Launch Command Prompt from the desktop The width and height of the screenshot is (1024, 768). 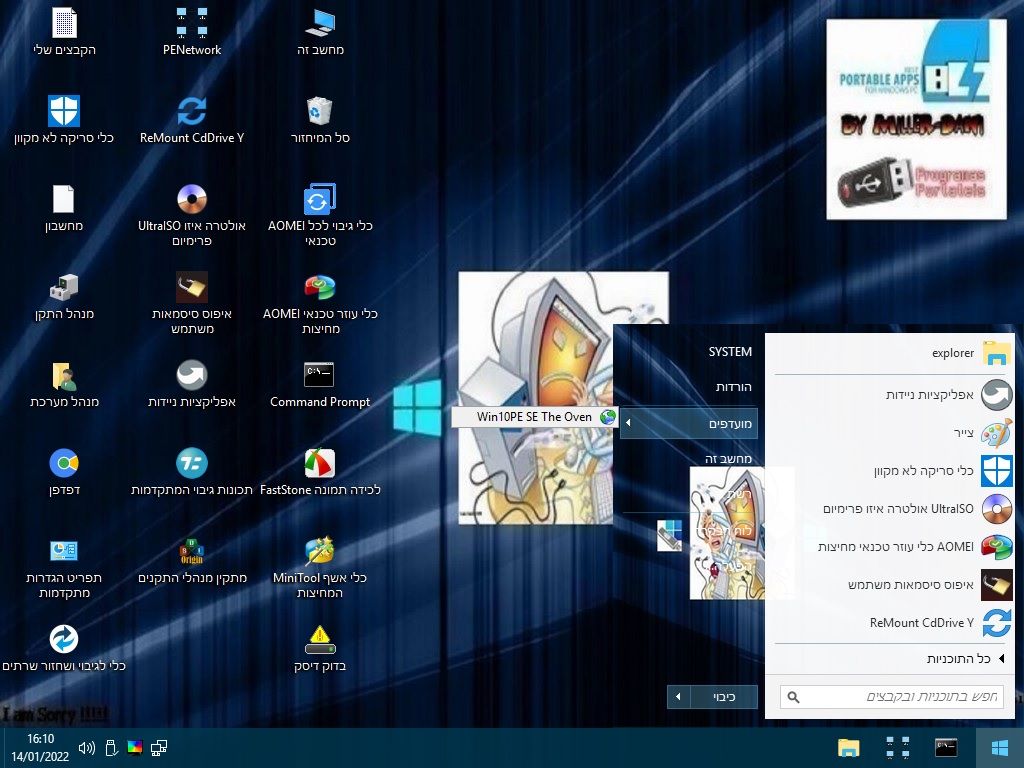pyautogui.click(x=320, y=385)
